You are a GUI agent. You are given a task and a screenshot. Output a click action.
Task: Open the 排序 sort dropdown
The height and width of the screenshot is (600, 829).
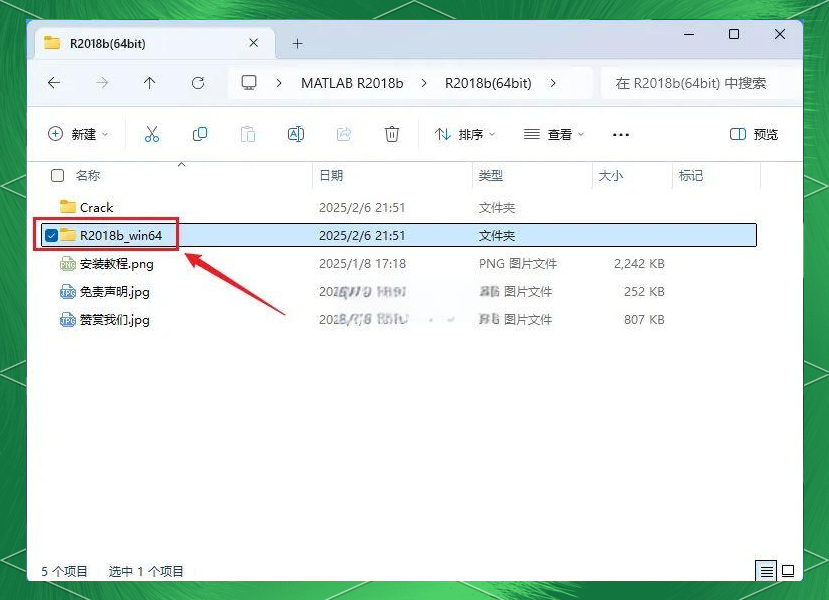[x=465, y=134]
